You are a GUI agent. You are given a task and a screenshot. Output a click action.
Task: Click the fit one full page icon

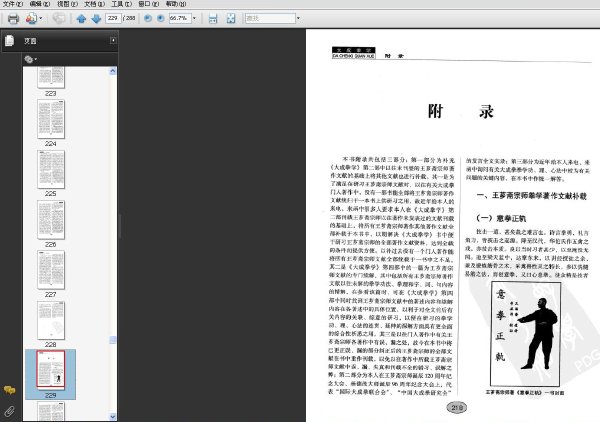click(x=231, y=18)
